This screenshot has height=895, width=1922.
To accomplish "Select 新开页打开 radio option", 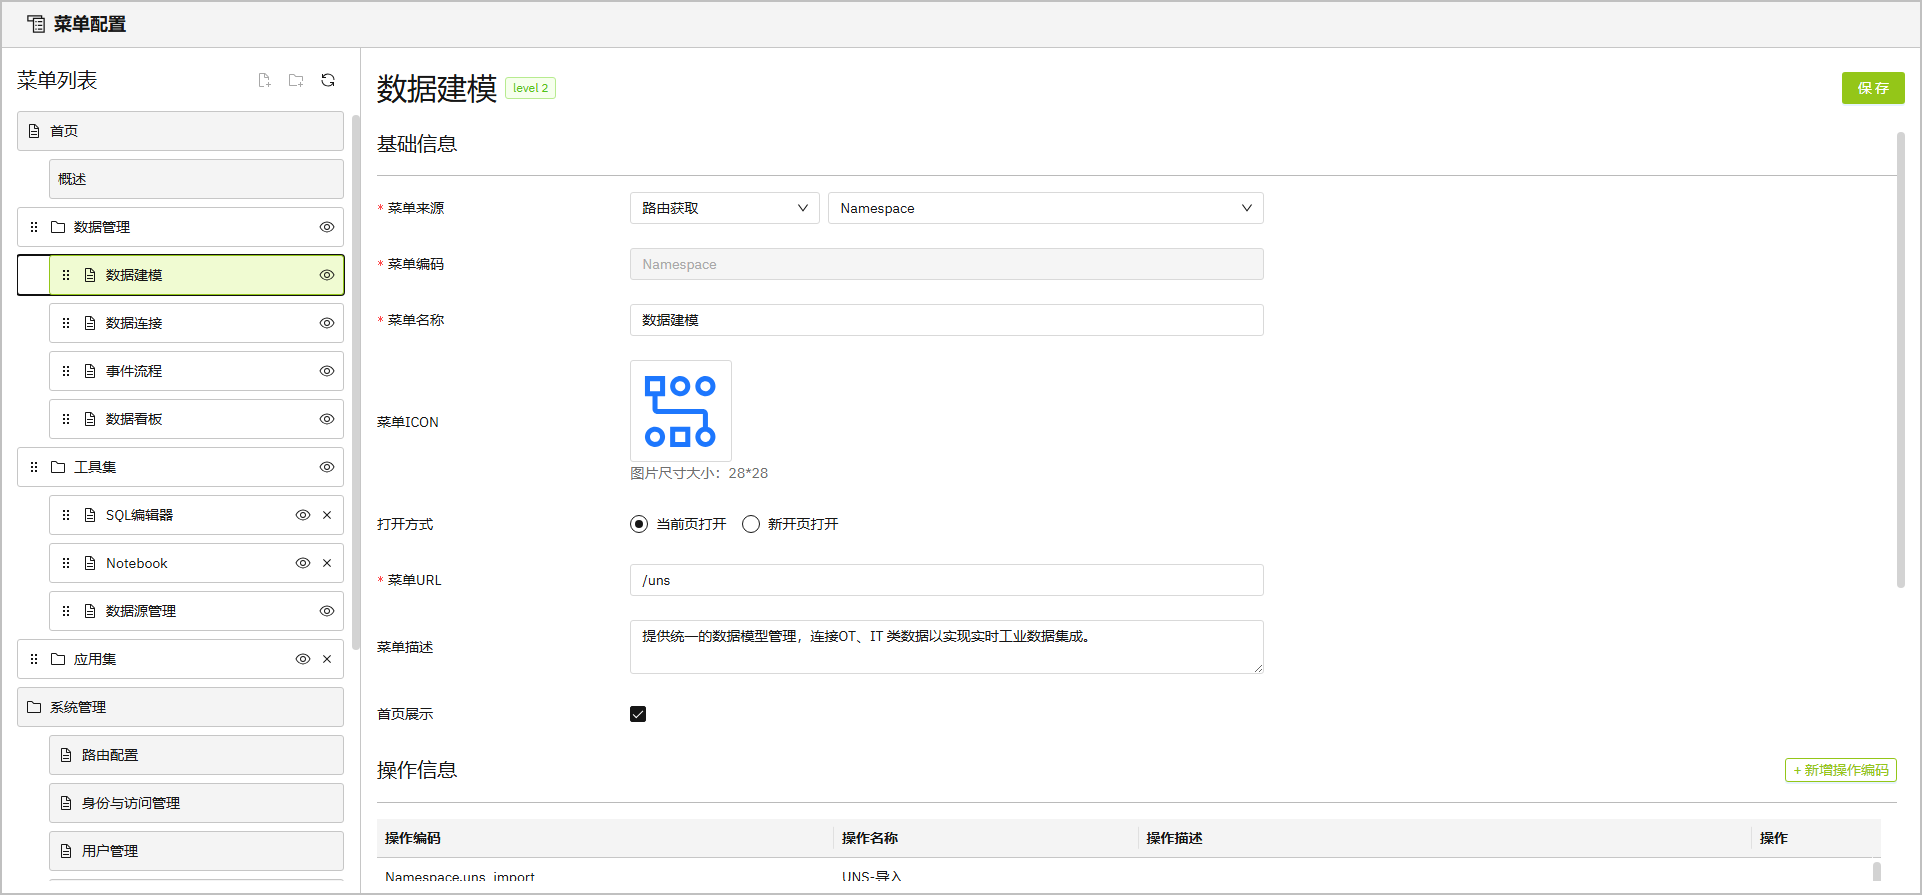I will (x=751, y=524).
